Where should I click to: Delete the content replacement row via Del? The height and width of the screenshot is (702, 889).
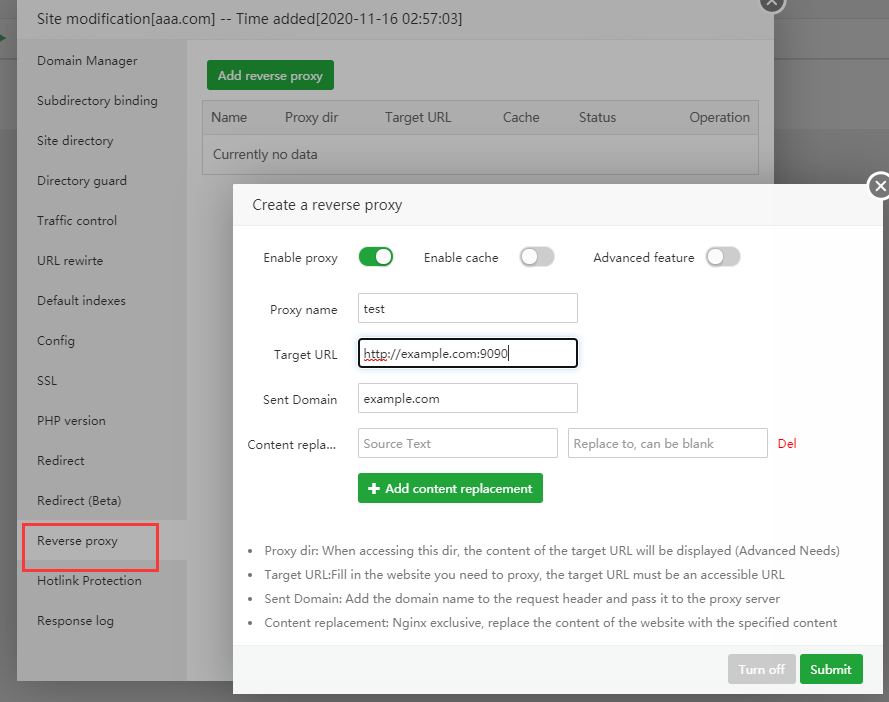pos(787,443)
